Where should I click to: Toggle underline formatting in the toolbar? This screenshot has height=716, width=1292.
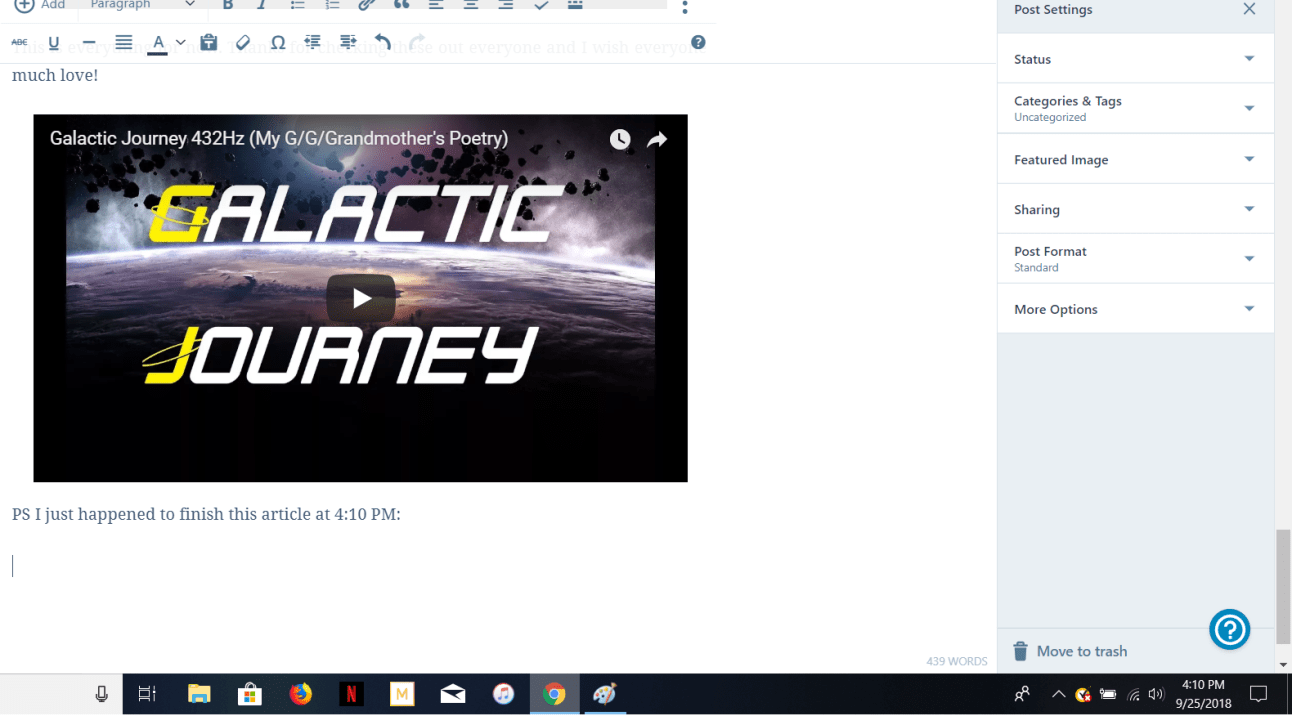pos(54,43)
